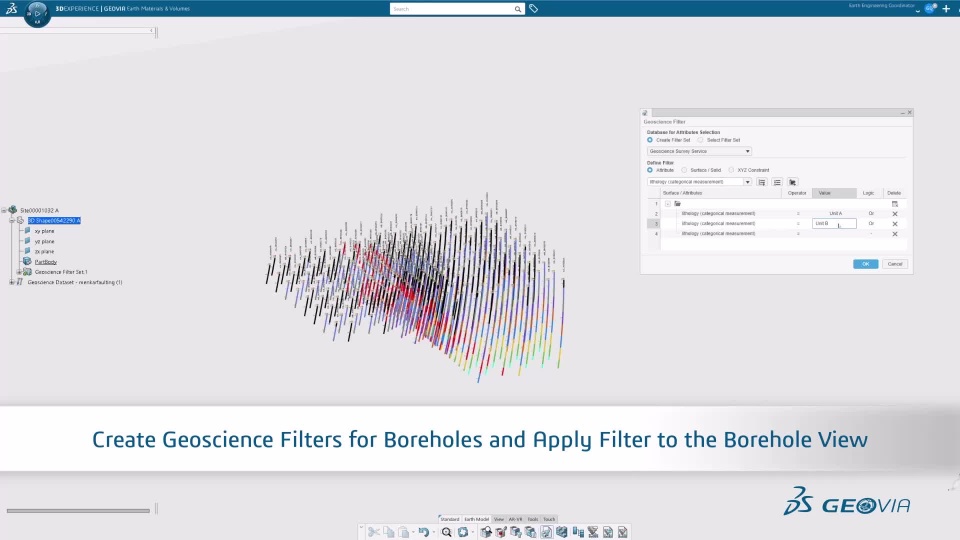Expand the Geoscience Dataset node
The width and height of the screenshot is (960, 540).
[x=12, y=282]
